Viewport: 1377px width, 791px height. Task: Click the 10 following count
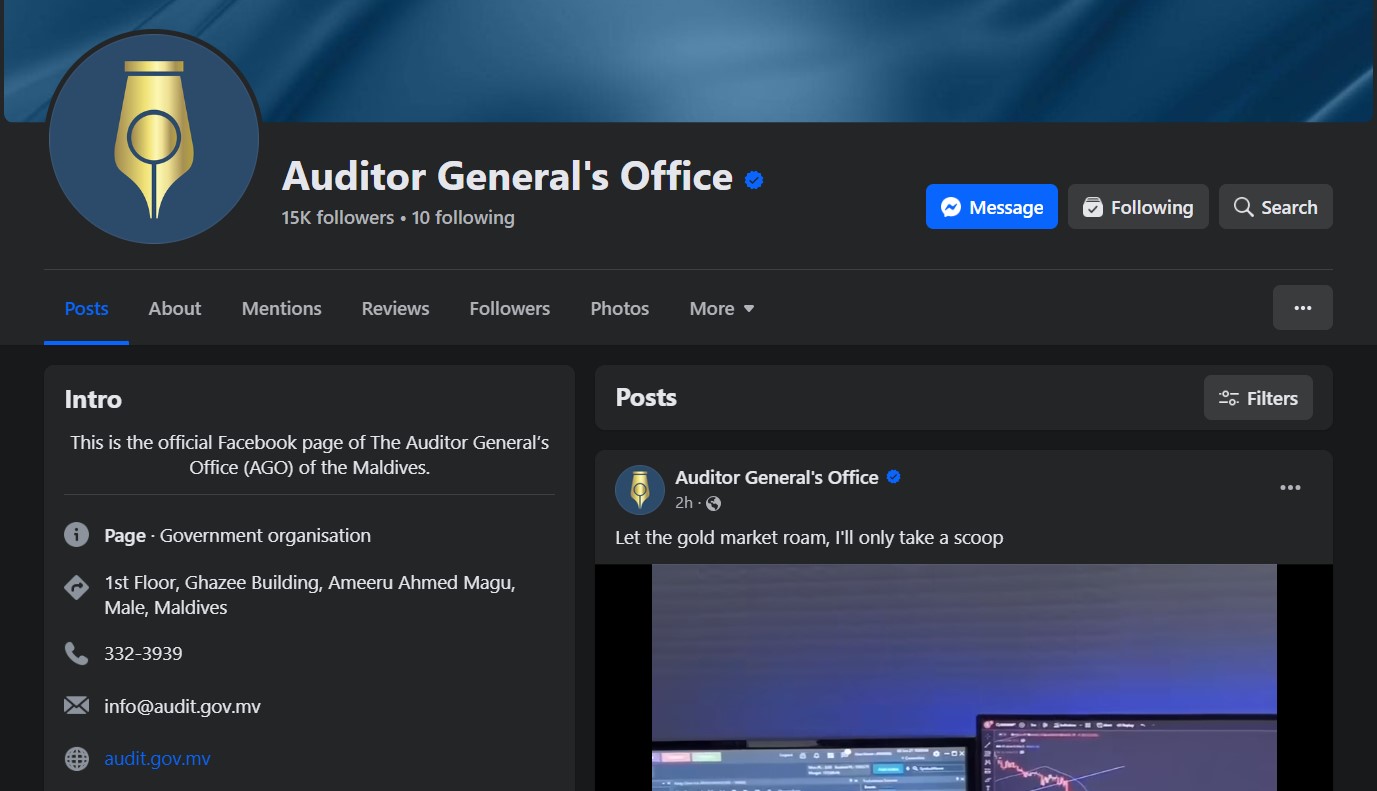[x=463, y=218]
